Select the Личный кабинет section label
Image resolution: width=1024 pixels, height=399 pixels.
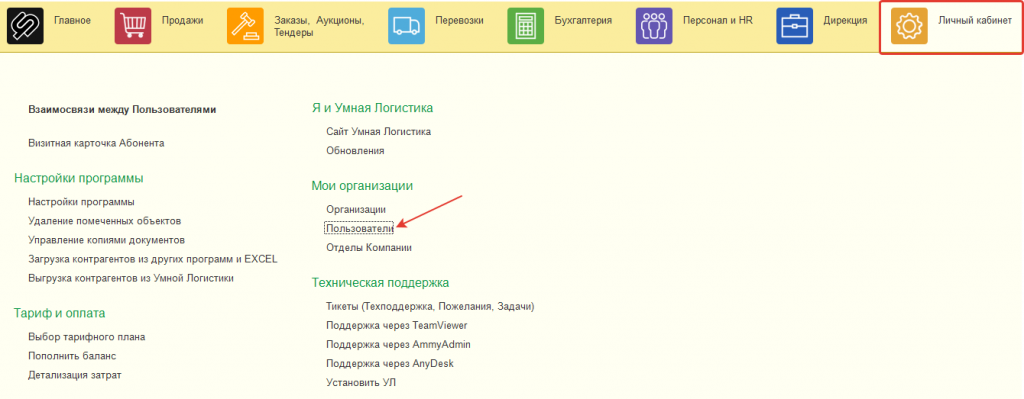click(975, 20)
